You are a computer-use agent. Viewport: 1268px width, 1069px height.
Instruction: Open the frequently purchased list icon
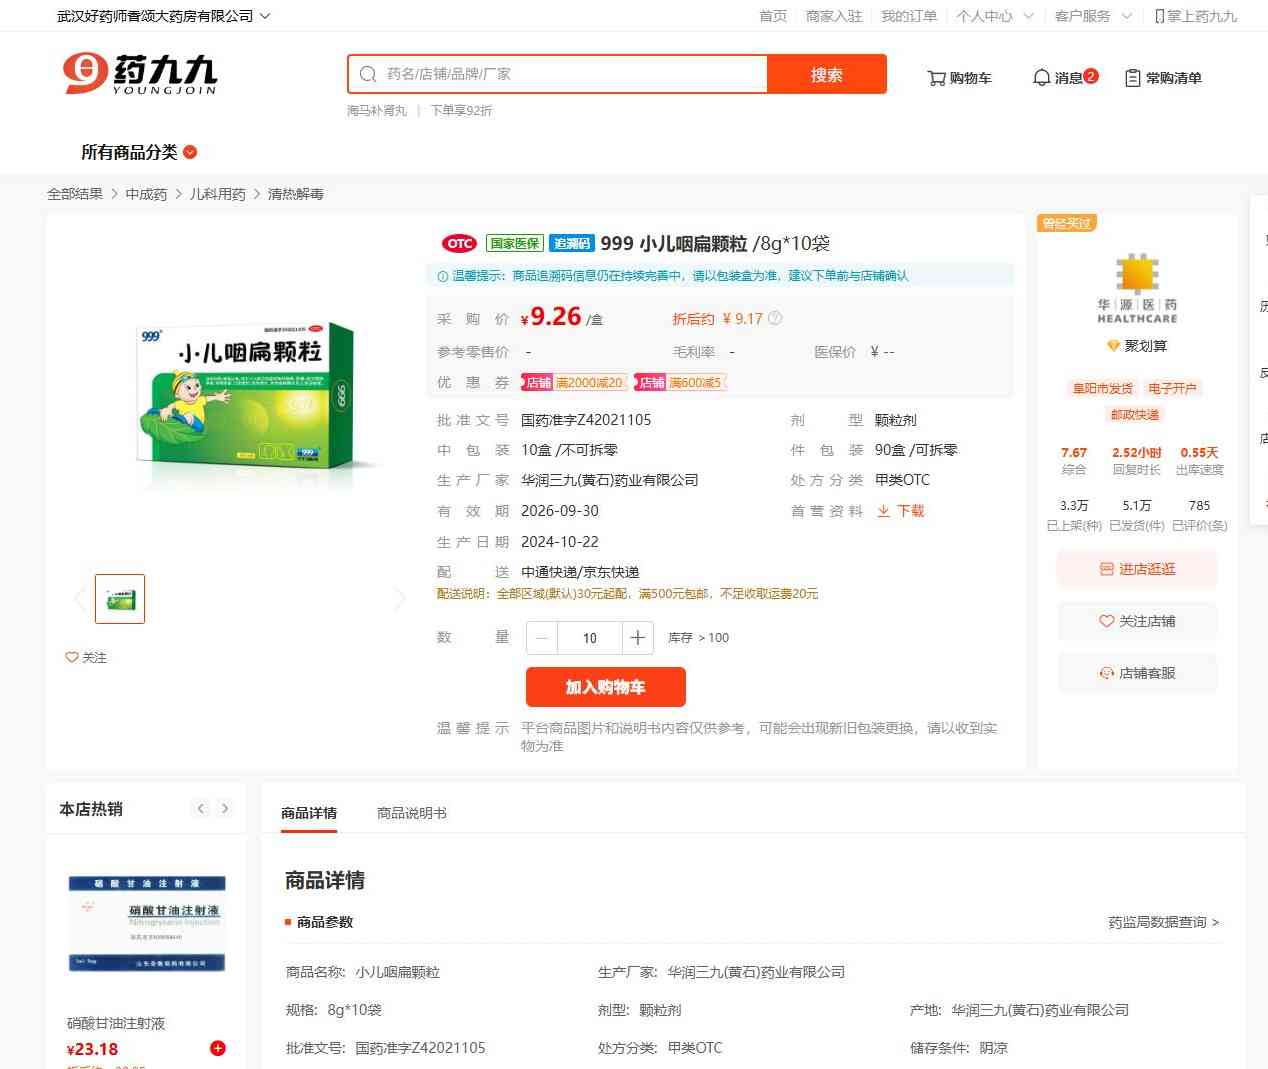tap(1132, 78)
